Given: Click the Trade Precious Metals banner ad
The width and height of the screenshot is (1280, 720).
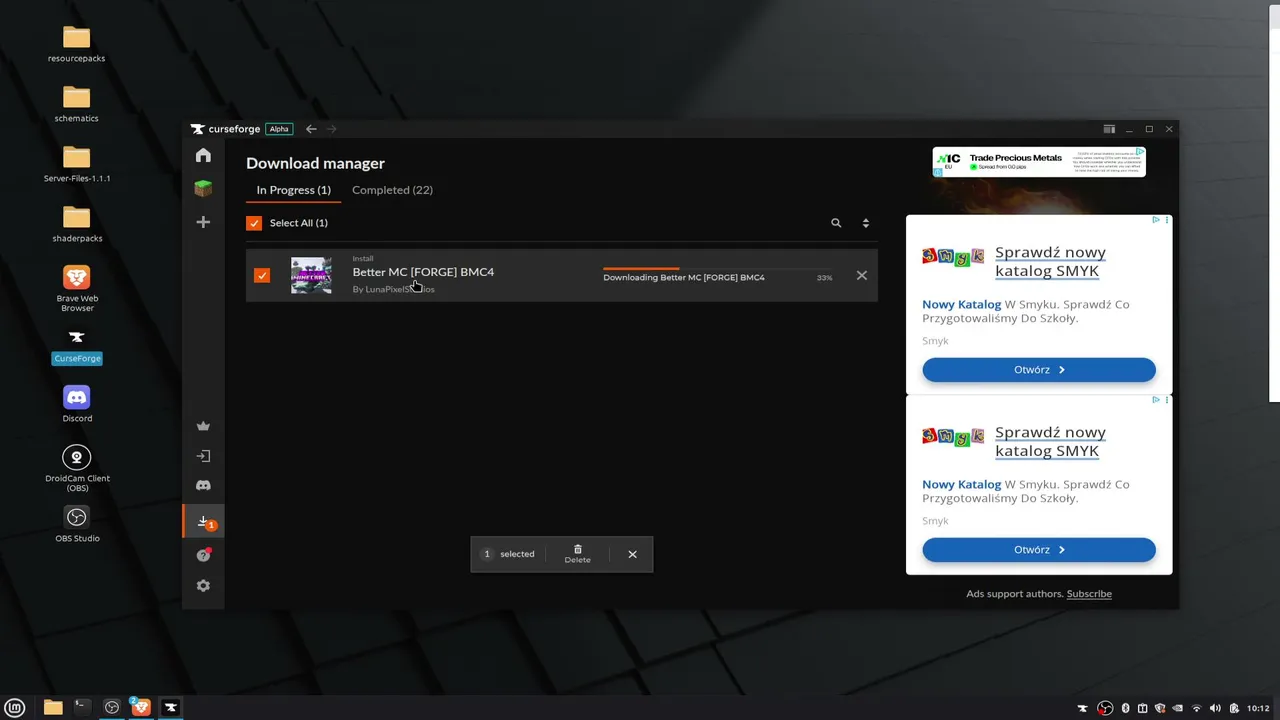Looking at the screenshot, I should [1039, 162].
